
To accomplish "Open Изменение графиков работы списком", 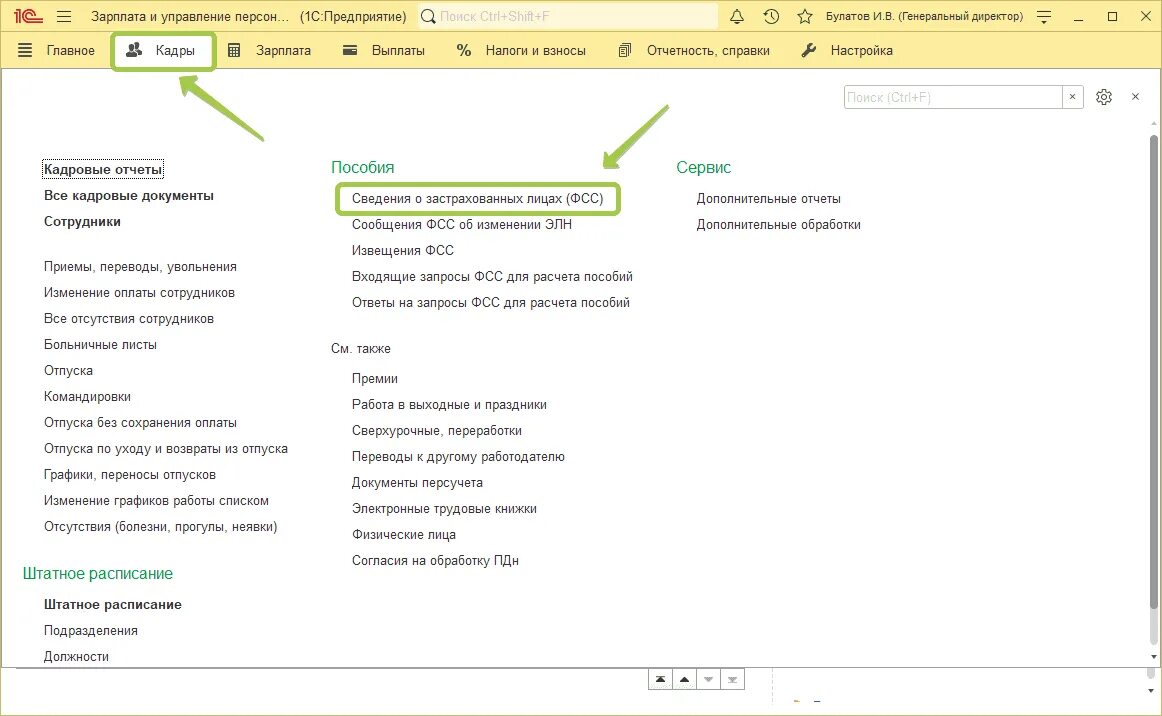I will tap(156, 501).
